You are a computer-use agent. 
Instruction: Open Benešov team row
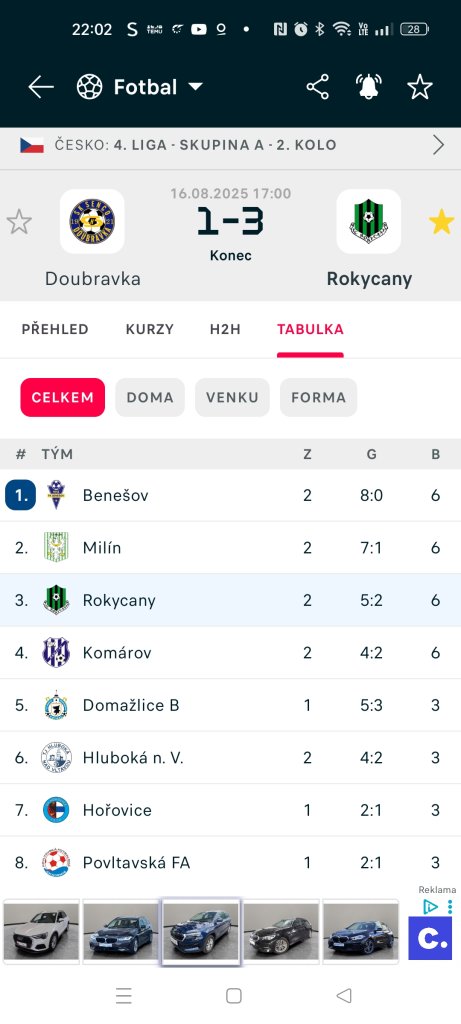230,495
